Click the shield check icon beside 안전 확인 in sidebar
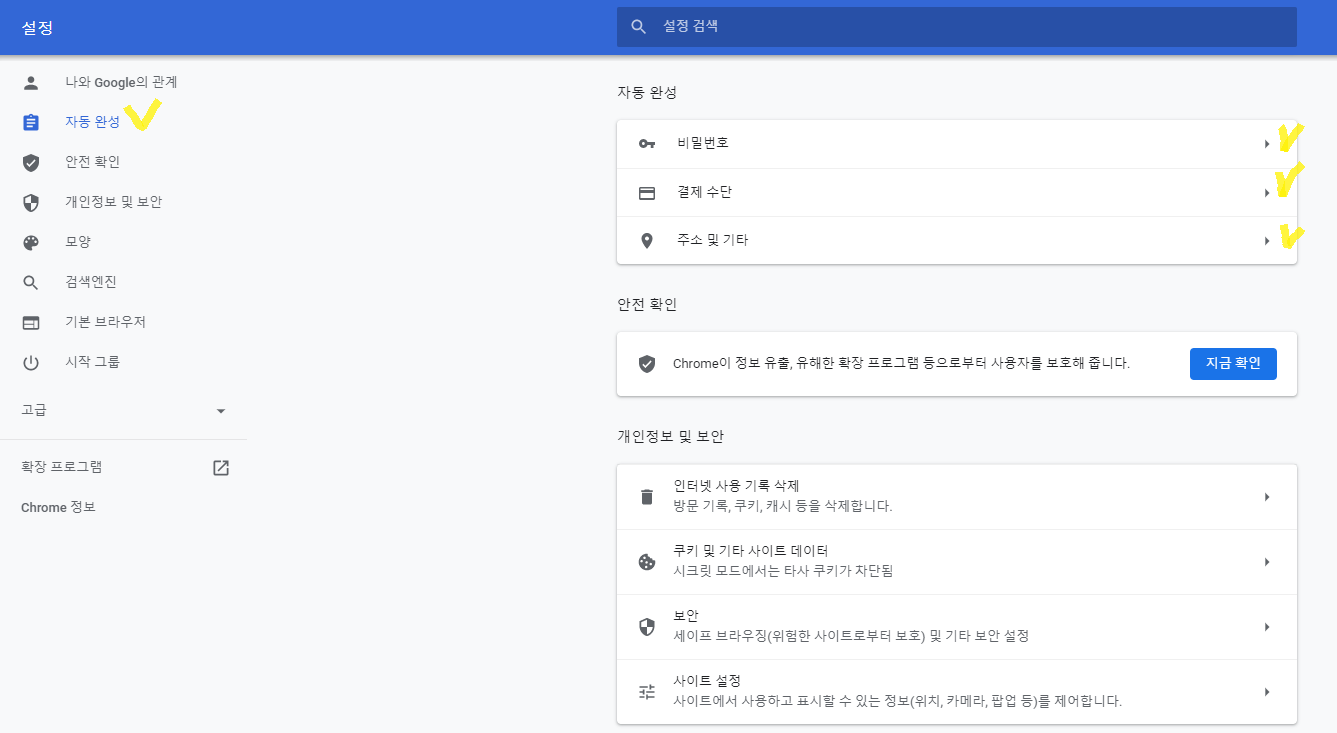 pos(31,162)
